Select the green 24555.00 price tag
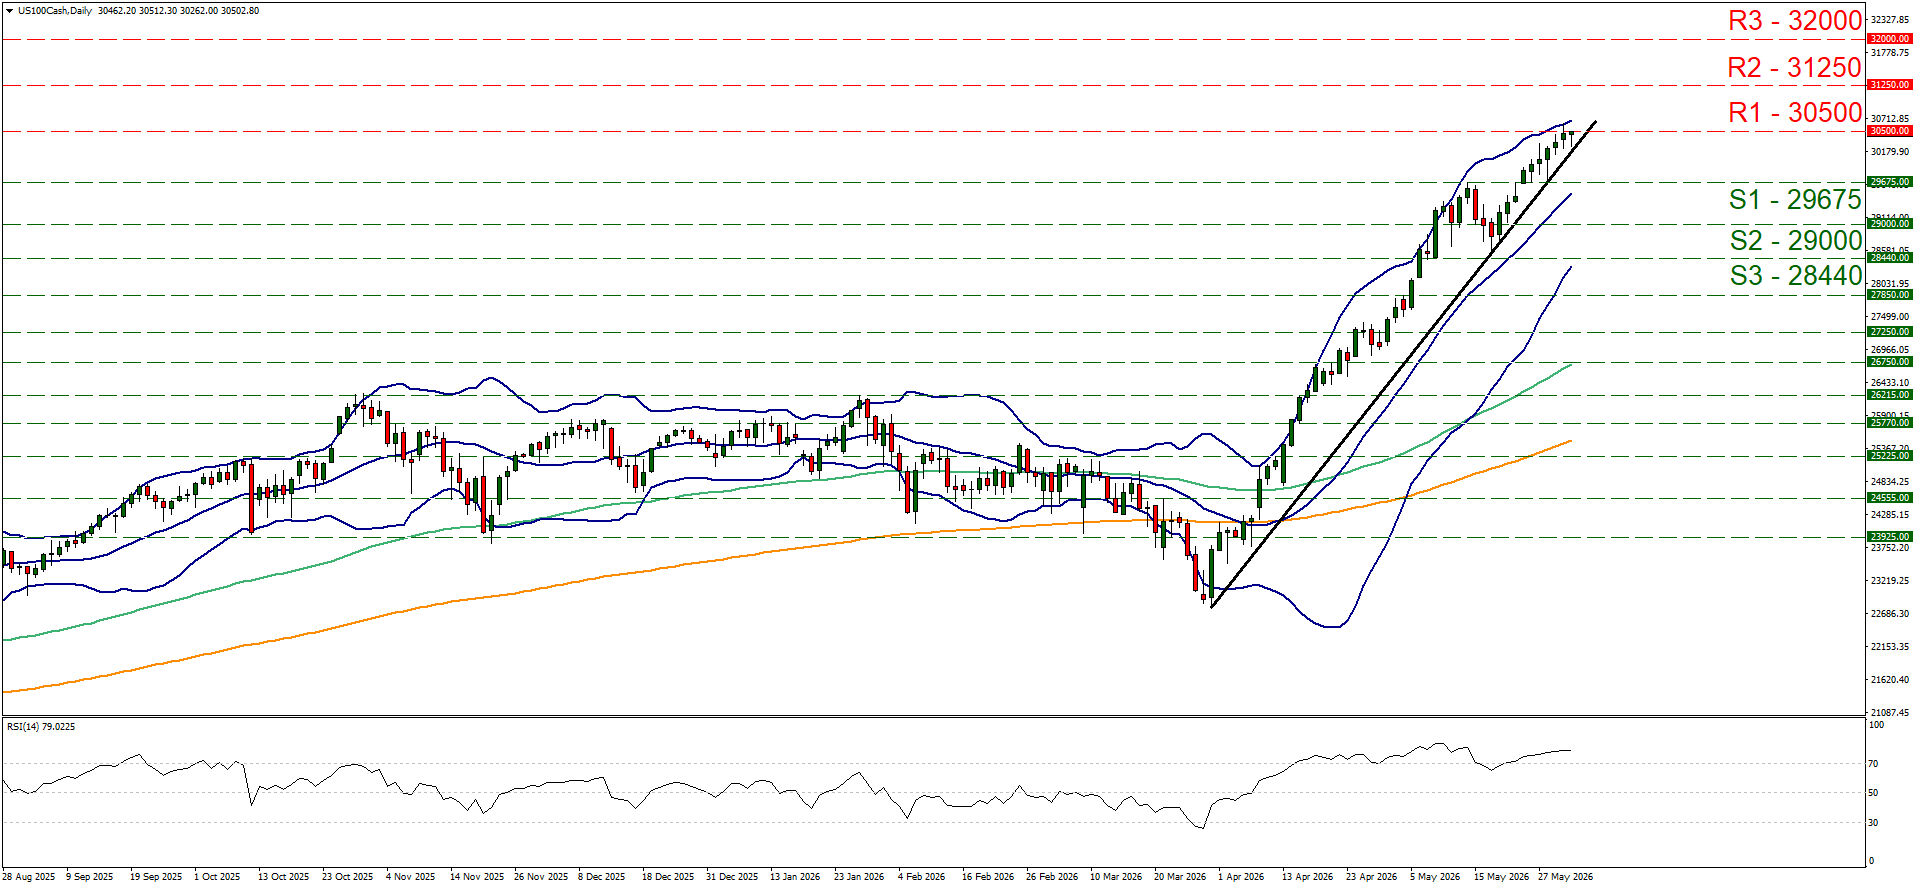Viewport: 1916px width, 888px height. (x=1889, y=498)
